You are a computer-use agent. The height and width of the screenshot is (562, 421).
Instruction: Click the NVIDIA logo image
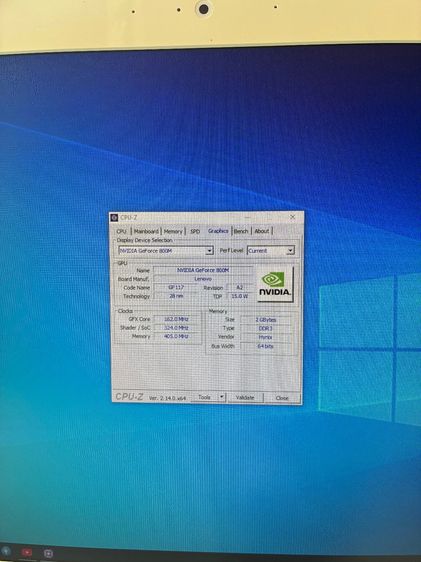[x=275, y=284]
